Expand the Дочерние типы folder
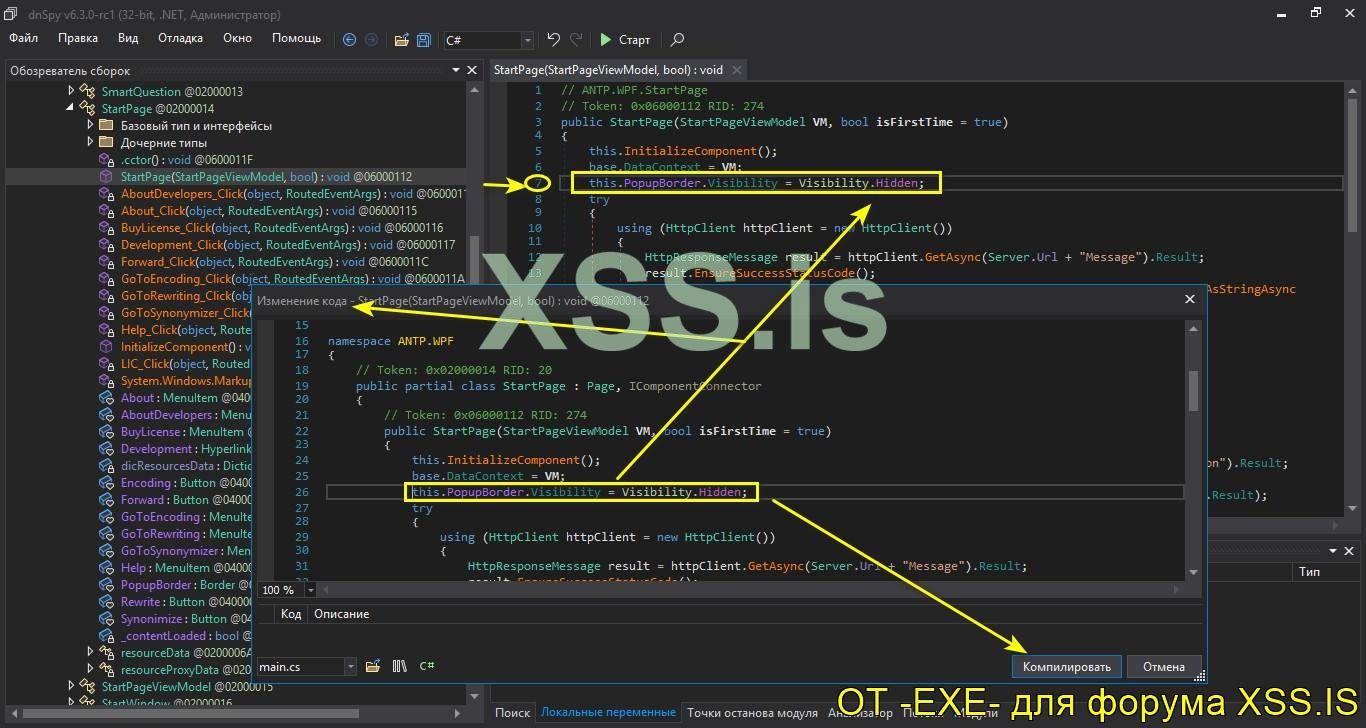The image size is (1366, 728). [x=90, y=142]
